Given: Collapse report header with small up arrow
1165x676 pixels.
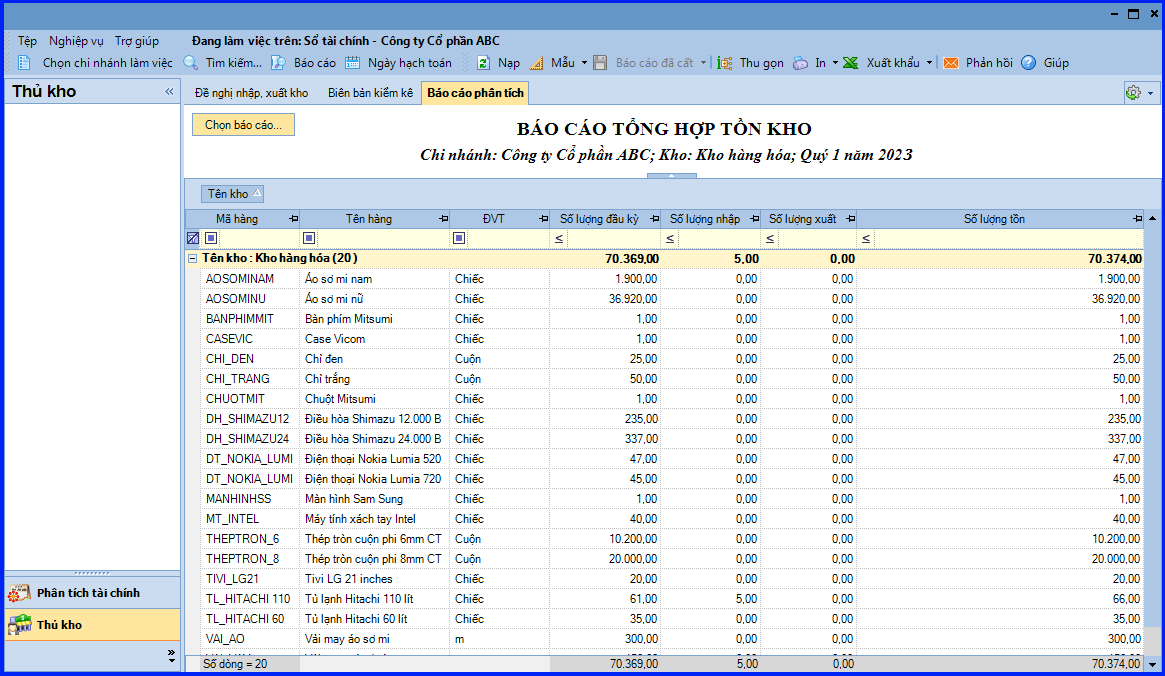Looking at the screenshot, I should coord(672,176).
